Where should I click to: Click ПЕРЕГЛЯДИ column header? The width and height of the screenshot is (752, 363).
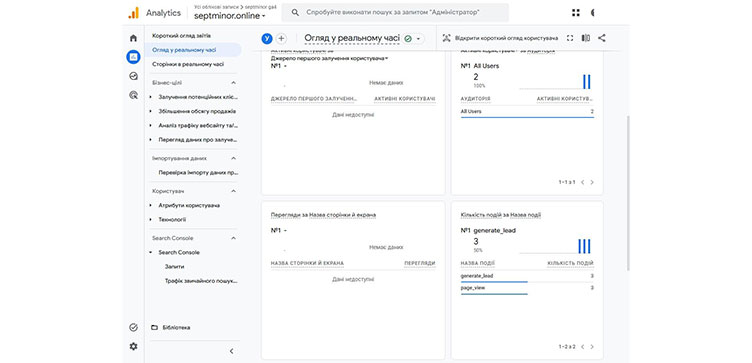click(x=420, y=263)
